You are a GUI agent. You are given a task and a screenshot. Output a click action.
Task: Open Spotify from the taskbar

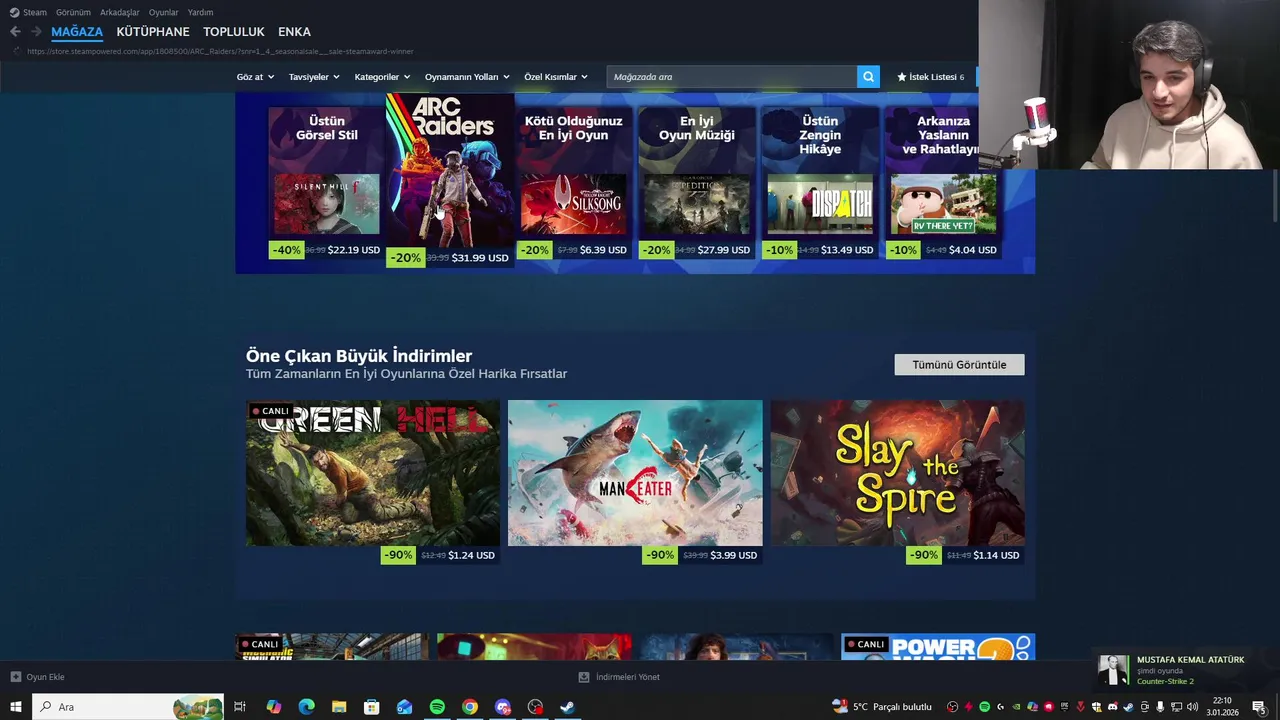[437, 707]
